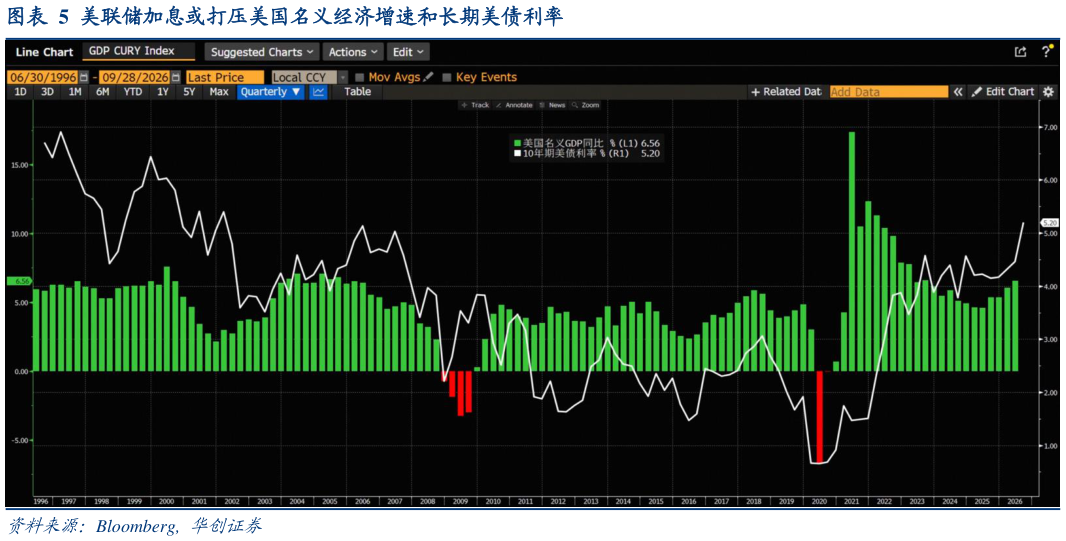This screenshot has height=541, width=1066.
Task: Click the line chart type icon
Action: 317,92
